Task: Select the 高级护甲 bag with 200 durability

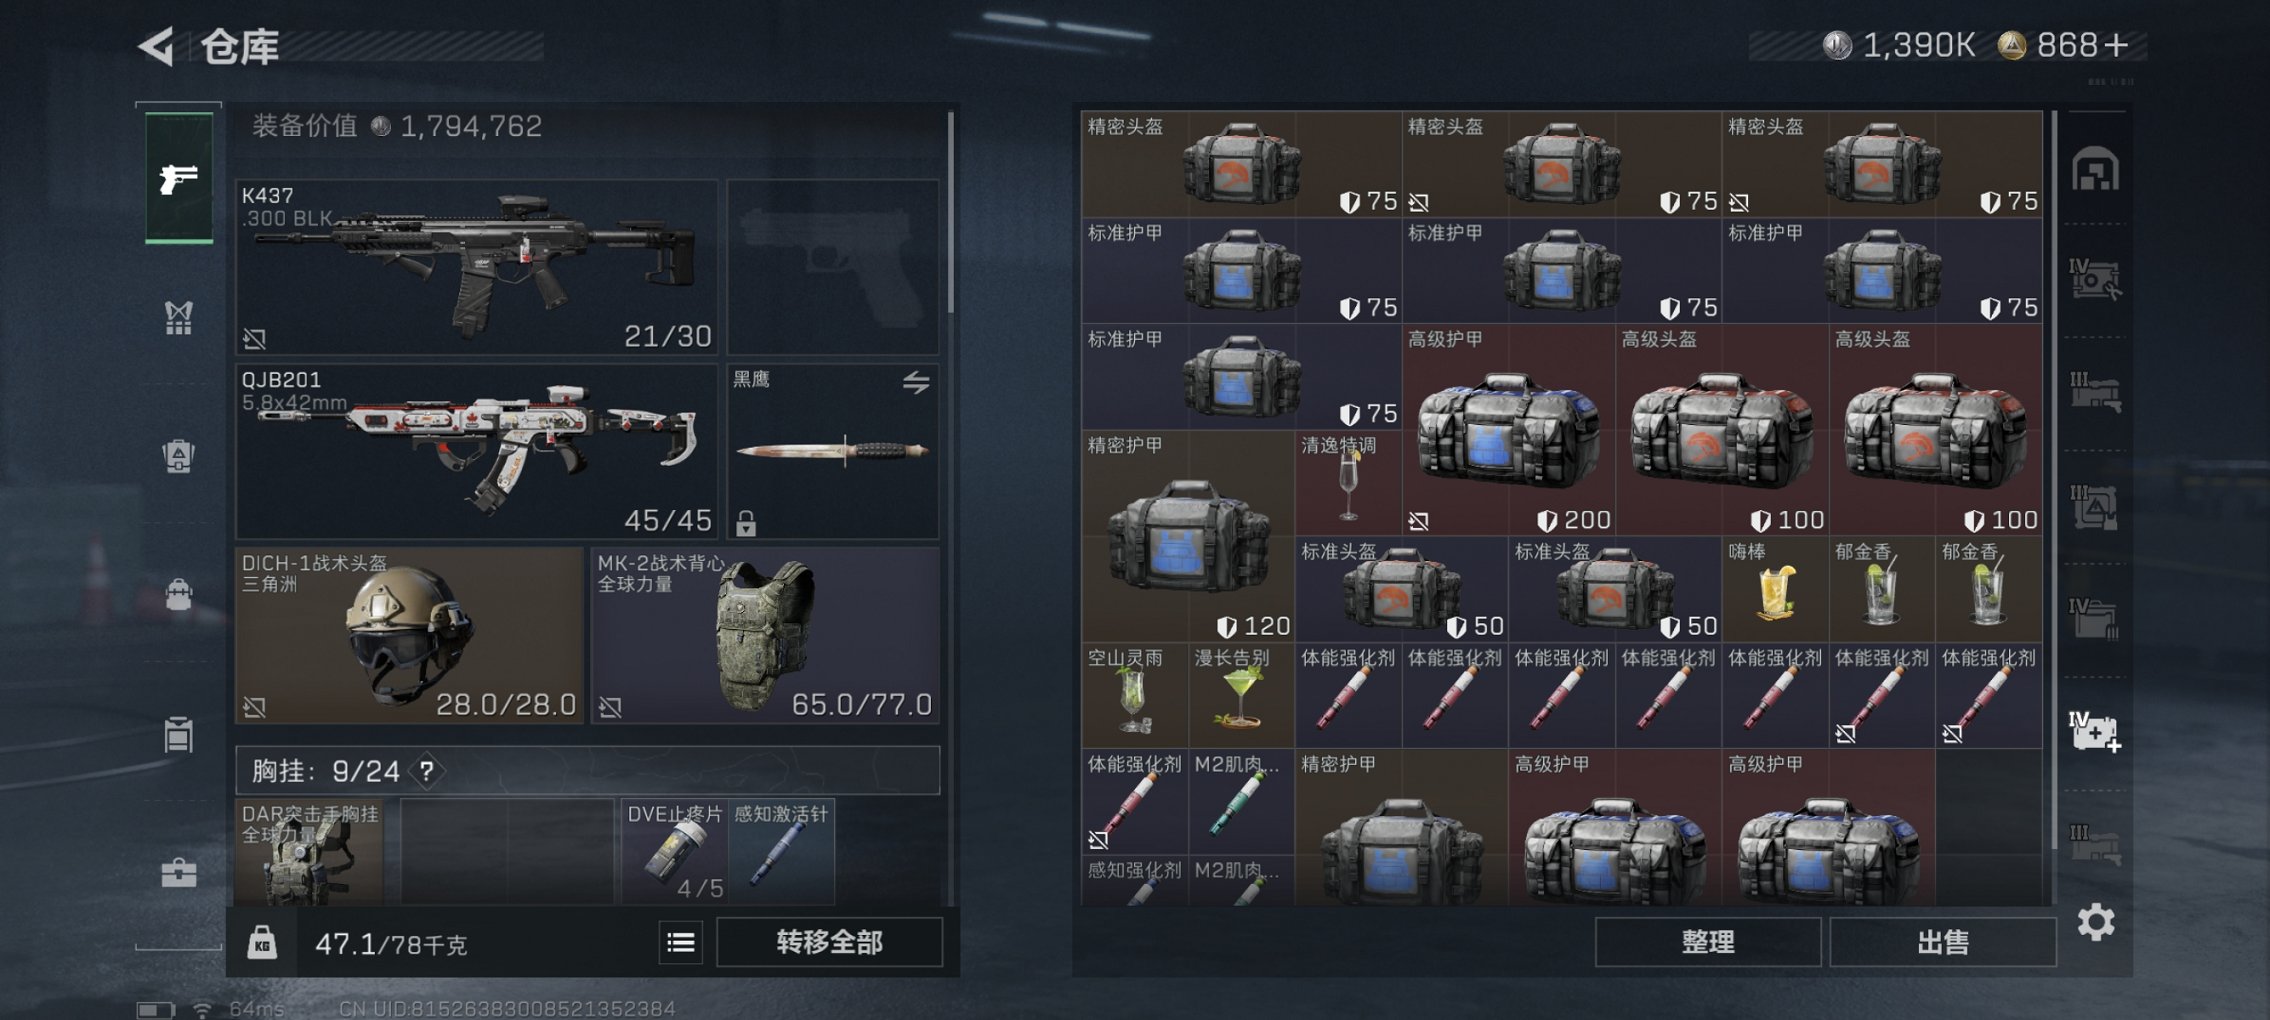Action: 1508,429
